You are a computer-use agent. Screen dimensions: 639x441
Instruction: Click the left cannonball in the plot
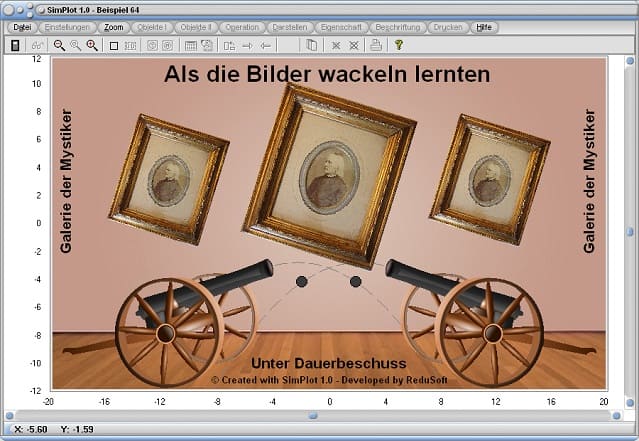pos(302,281)
